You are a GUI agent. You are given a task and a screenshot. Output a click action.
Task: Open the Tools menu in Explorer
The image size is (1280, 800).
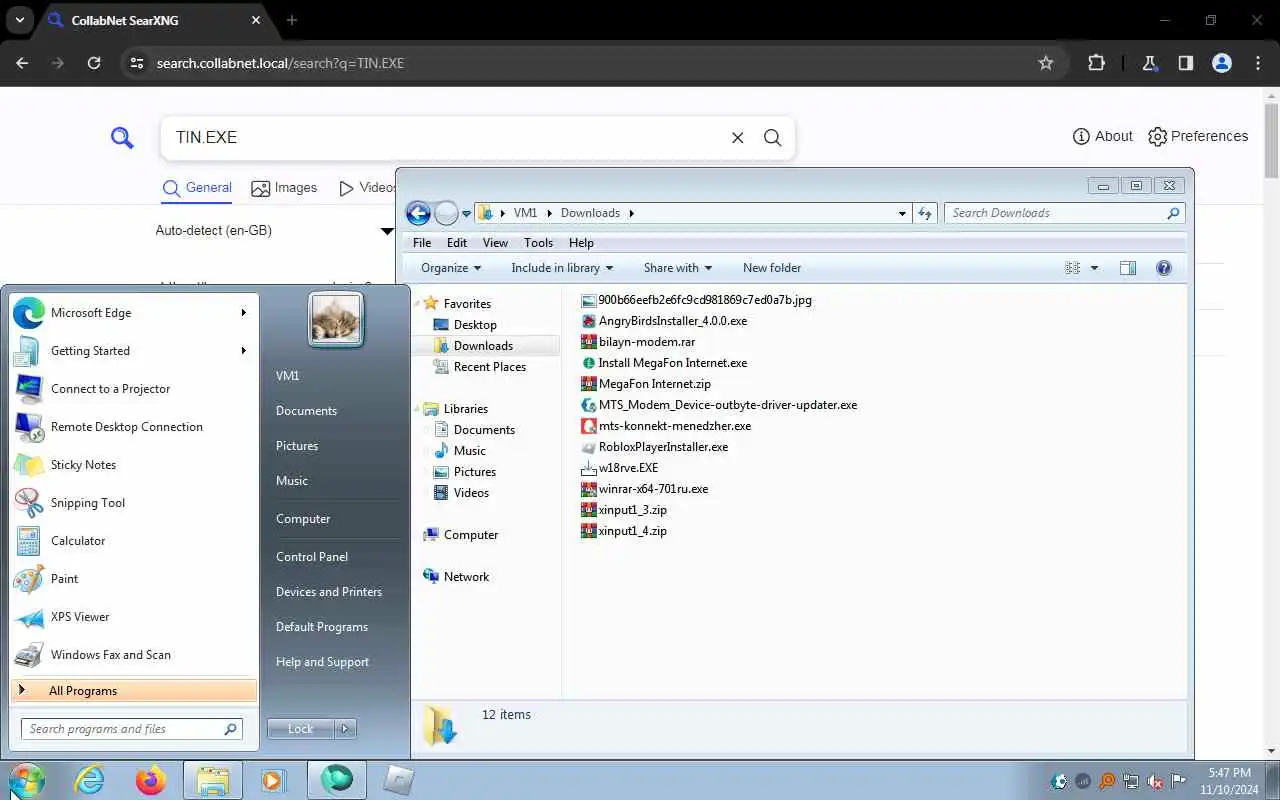tap(538, 243)
